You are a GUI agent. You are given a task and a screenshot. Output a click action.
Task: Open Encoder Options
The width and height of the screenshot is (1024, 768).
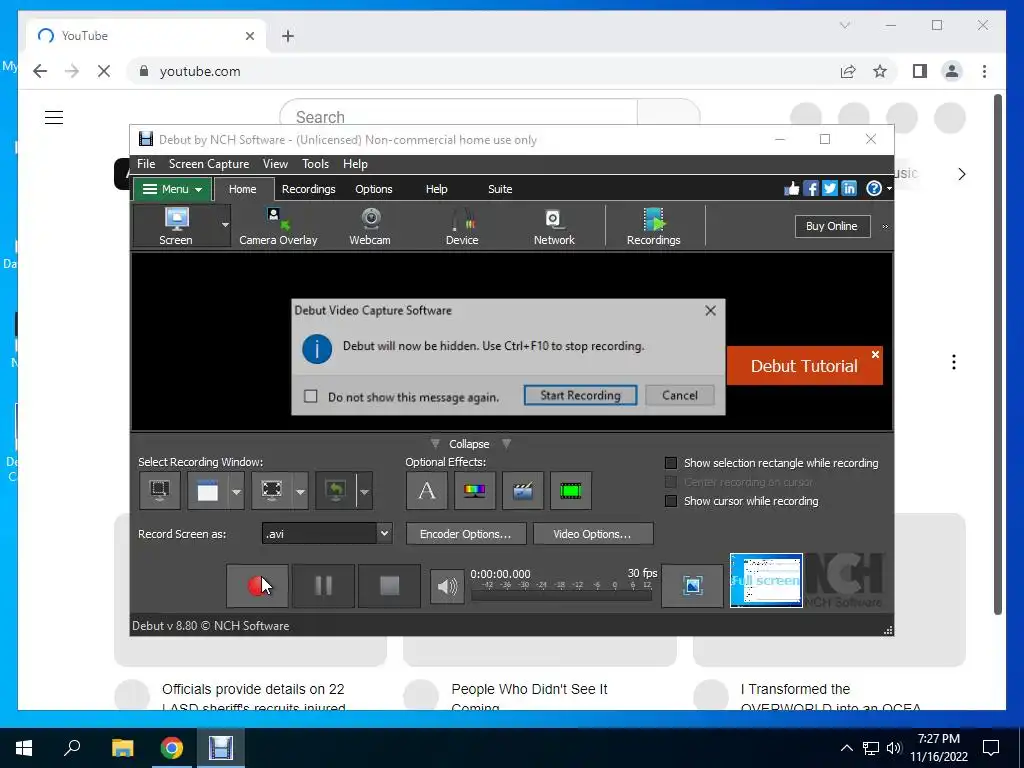466,534
